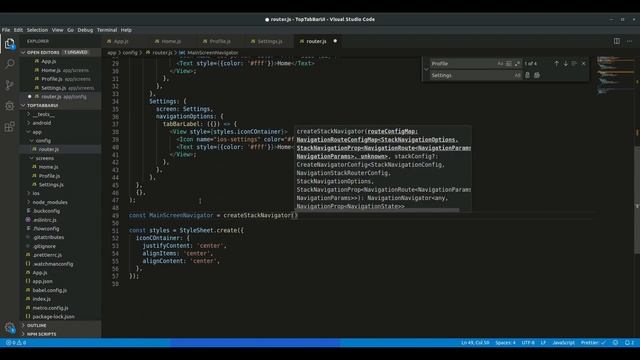The width and height of the screenshot is (640, 360).
Task: Toggle Match Case in find box
Action: pyautogui.click(x=500, y=64)
